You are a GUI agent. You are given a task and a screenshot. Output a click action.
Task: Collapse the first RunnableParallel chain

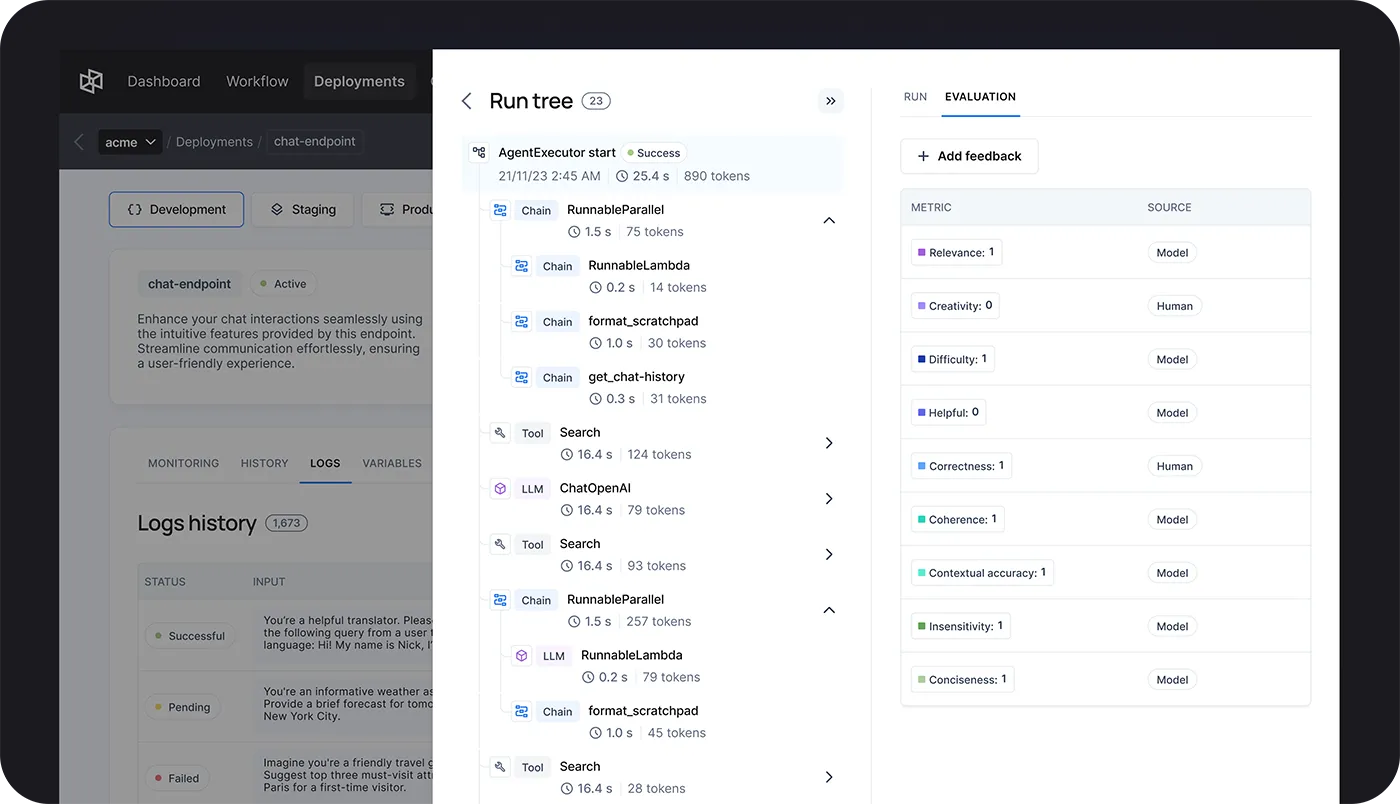(828, 220)
